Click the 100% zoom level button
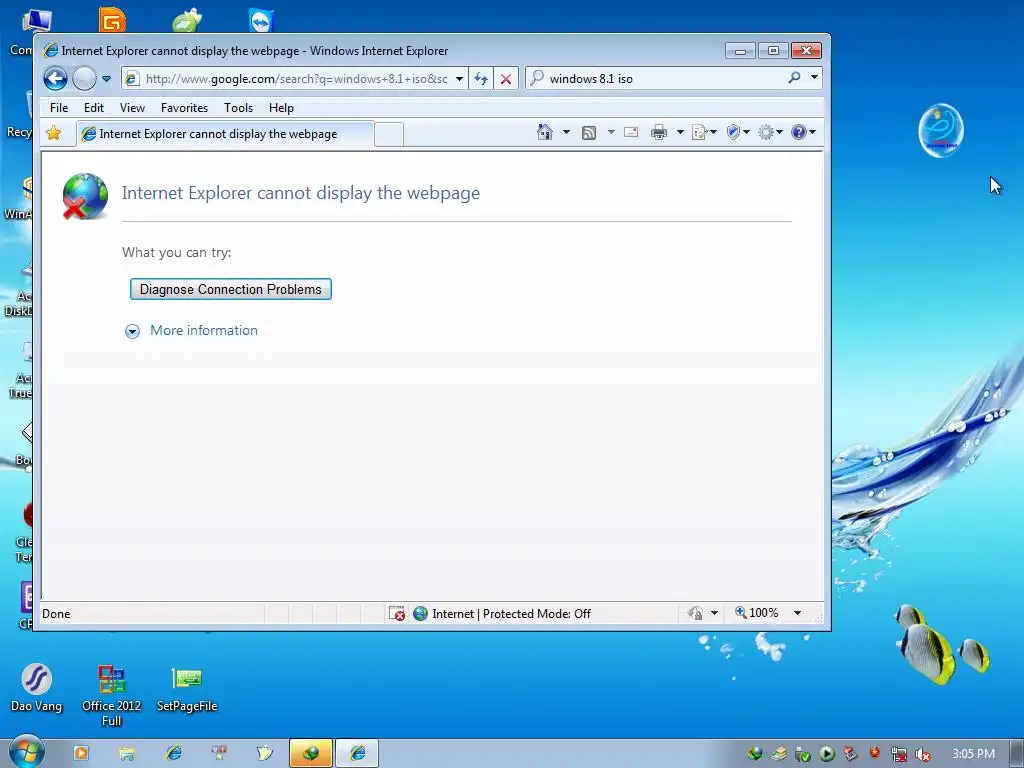Image resolution: width=1024 pixels, height=768 pixels. 757,613
